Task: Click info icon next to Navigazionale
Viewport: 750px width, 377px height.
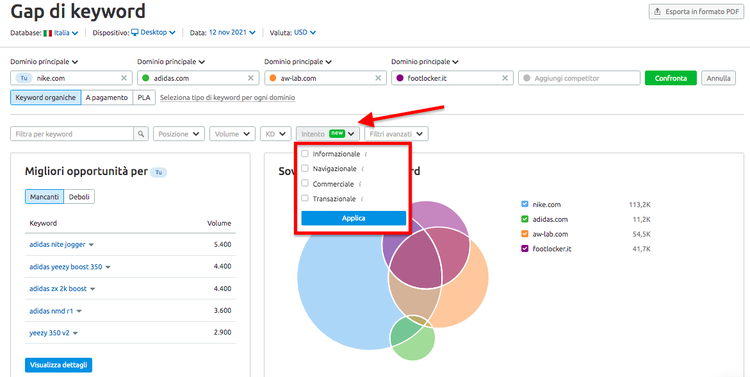Action: pos(362,169)
